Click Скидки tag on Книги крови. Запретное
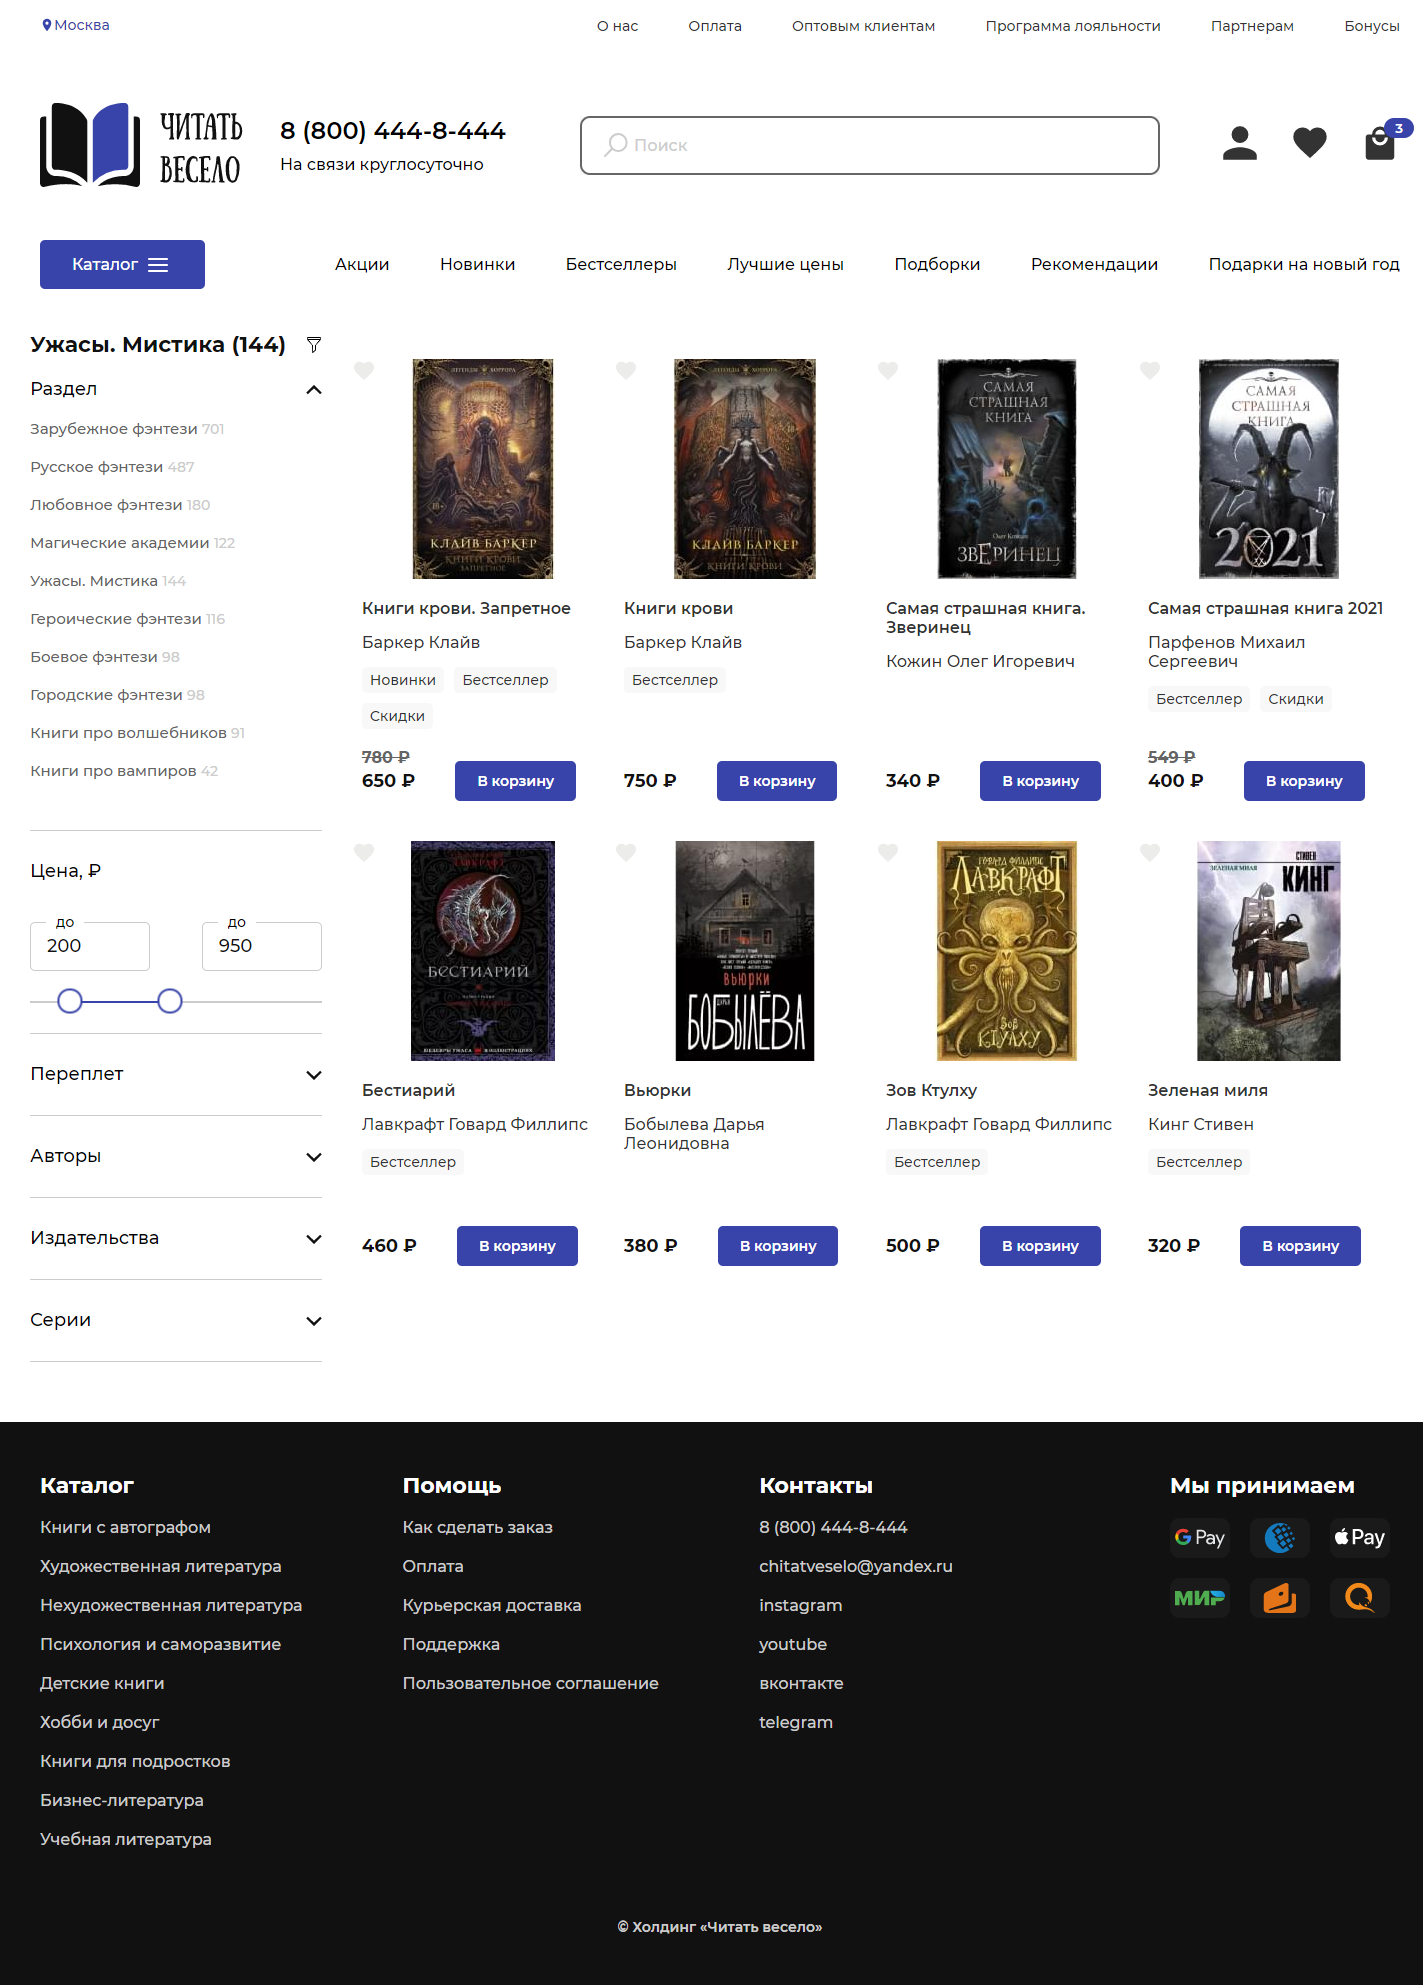The width and height of the screenshot is (1423, 1985). [397, 716]
